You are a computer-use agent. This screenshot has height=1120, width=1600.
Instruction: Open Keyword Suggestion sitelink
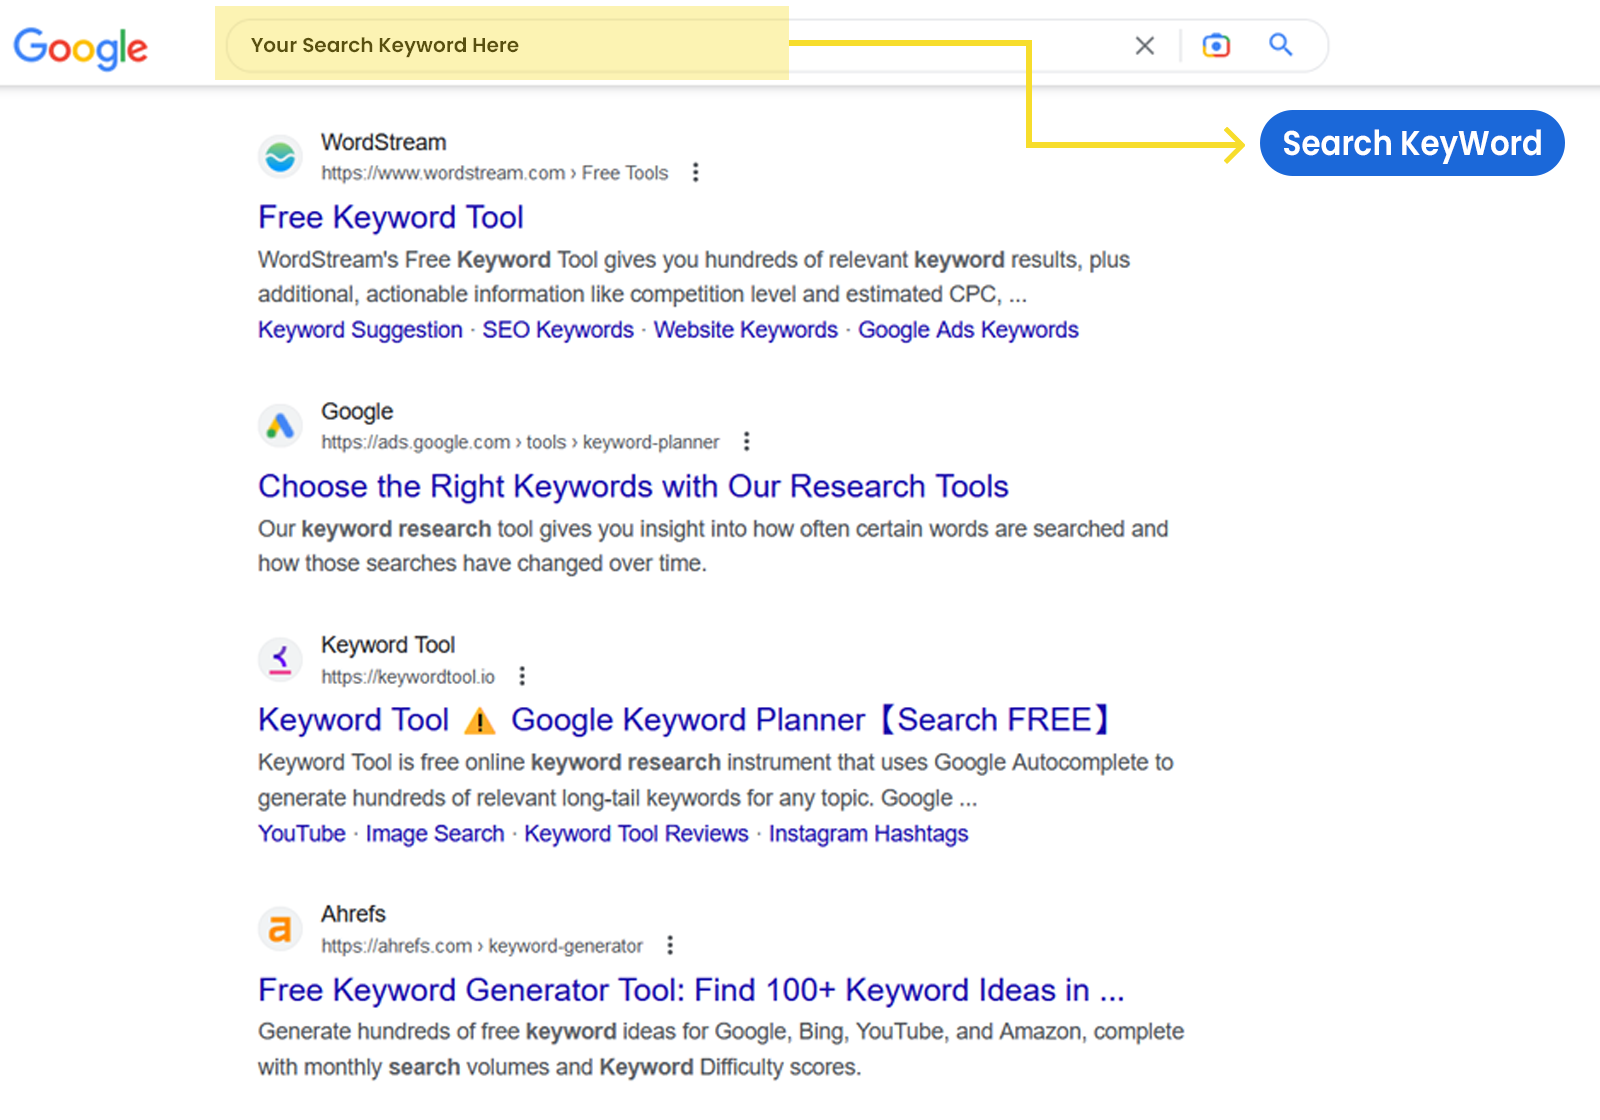[360, 330]
